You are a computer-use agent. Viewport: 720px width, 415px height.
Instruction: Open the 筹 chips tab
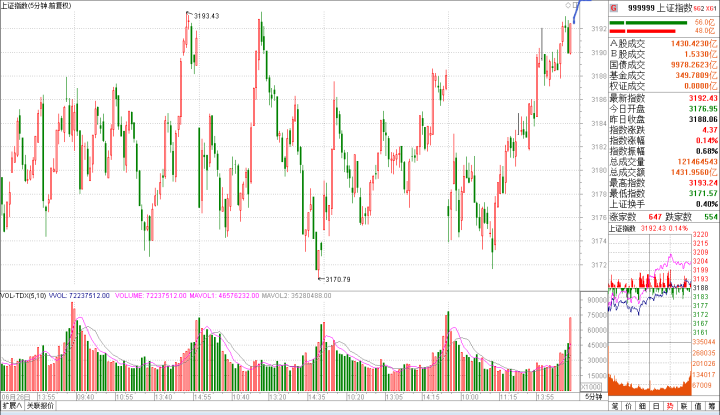pyautogui.click(x=712, y=408)
